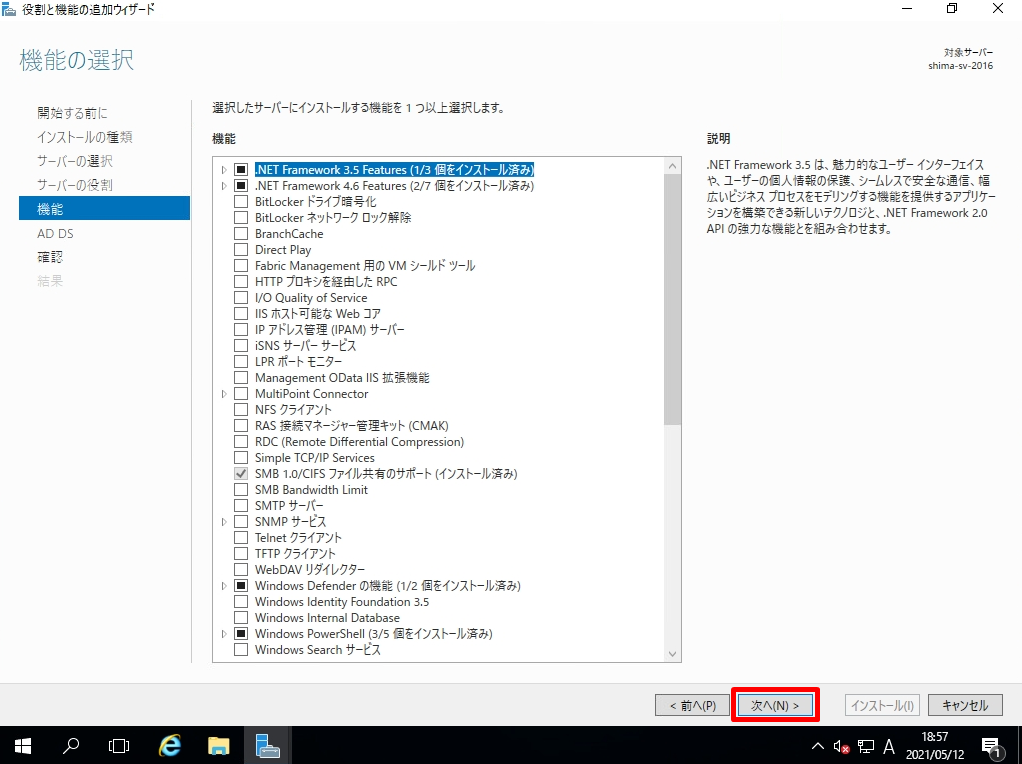Expand the MultiPoint Connector node
The image size is (1022, 764).
click(x=224, y=394)
